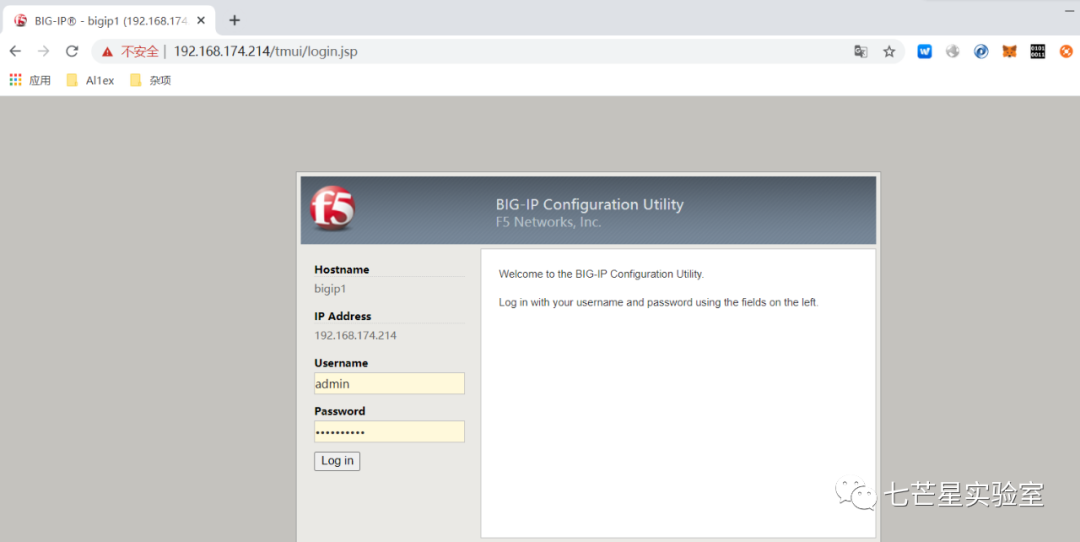Click the not-secure warning triangle icon
This screenshot has height=542, width=1080.
(107, 52)
